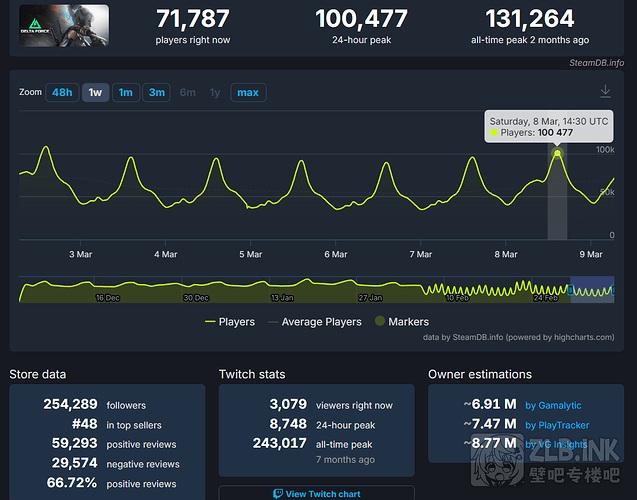Open the by VG Insights link
Image resolution: width=637 pixels, height=500 pixels.
(x=558, y=444)
